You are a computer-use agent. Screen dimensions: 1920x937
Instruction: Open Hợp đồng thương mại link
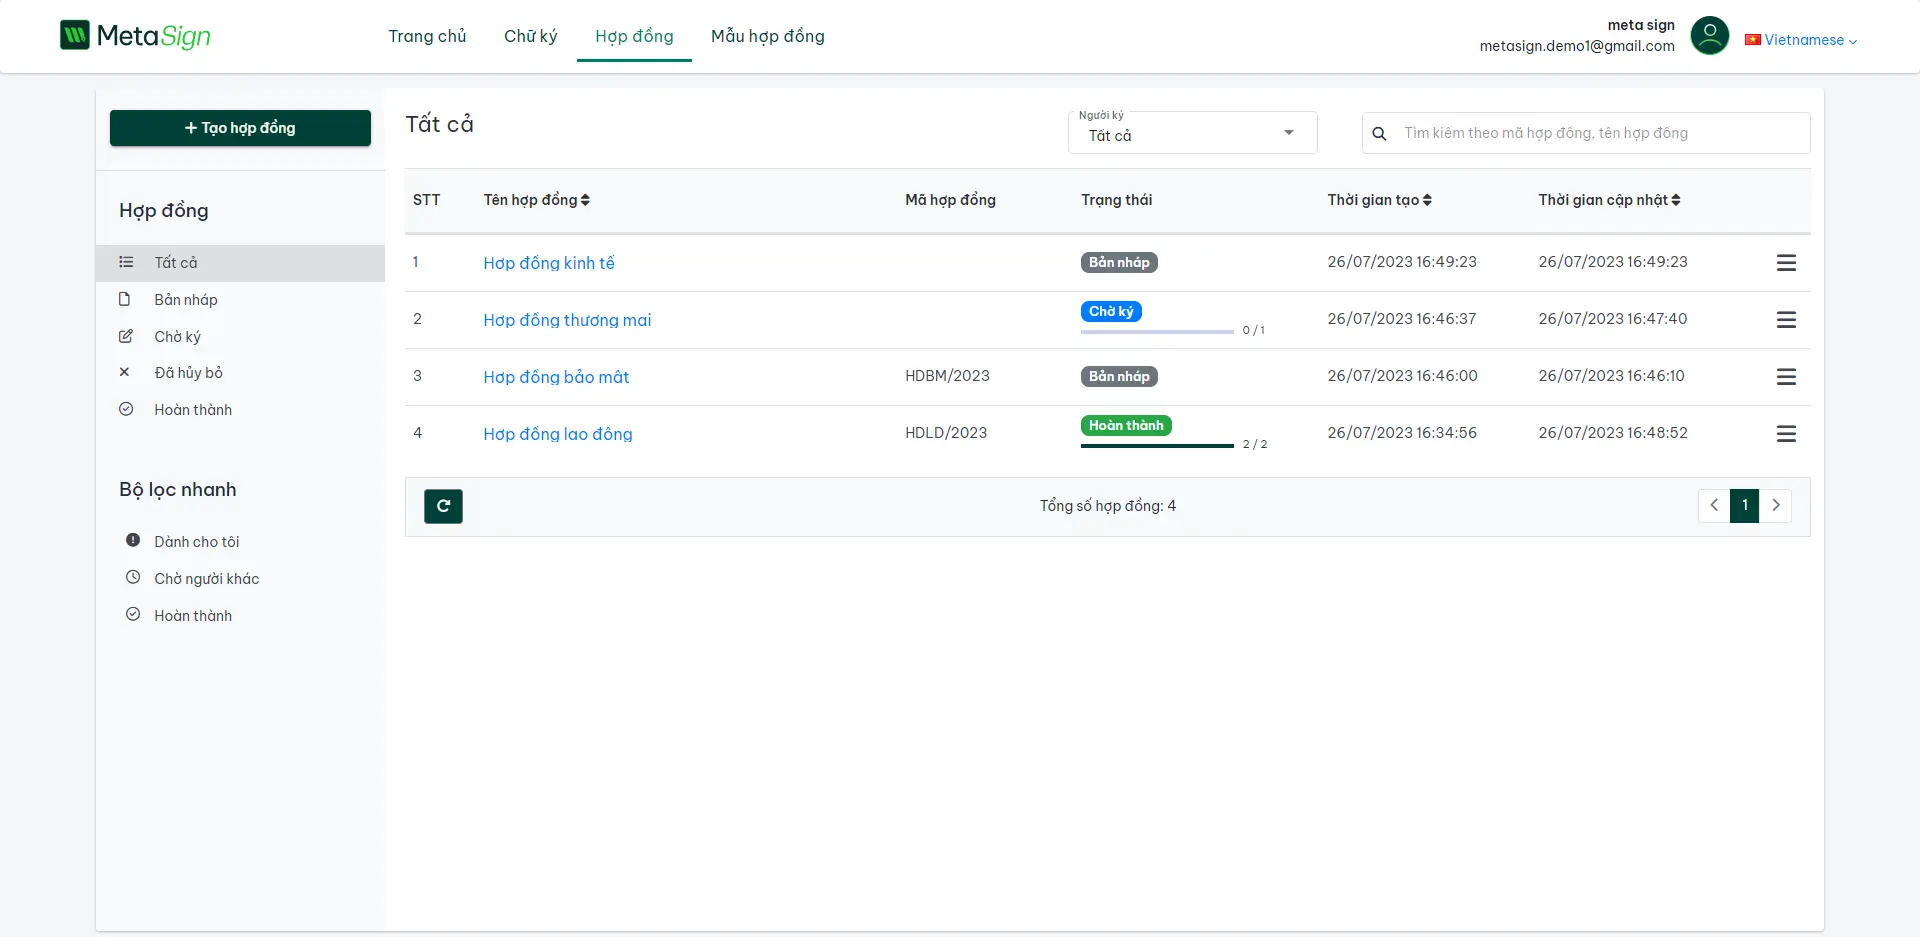coord(567,320)
